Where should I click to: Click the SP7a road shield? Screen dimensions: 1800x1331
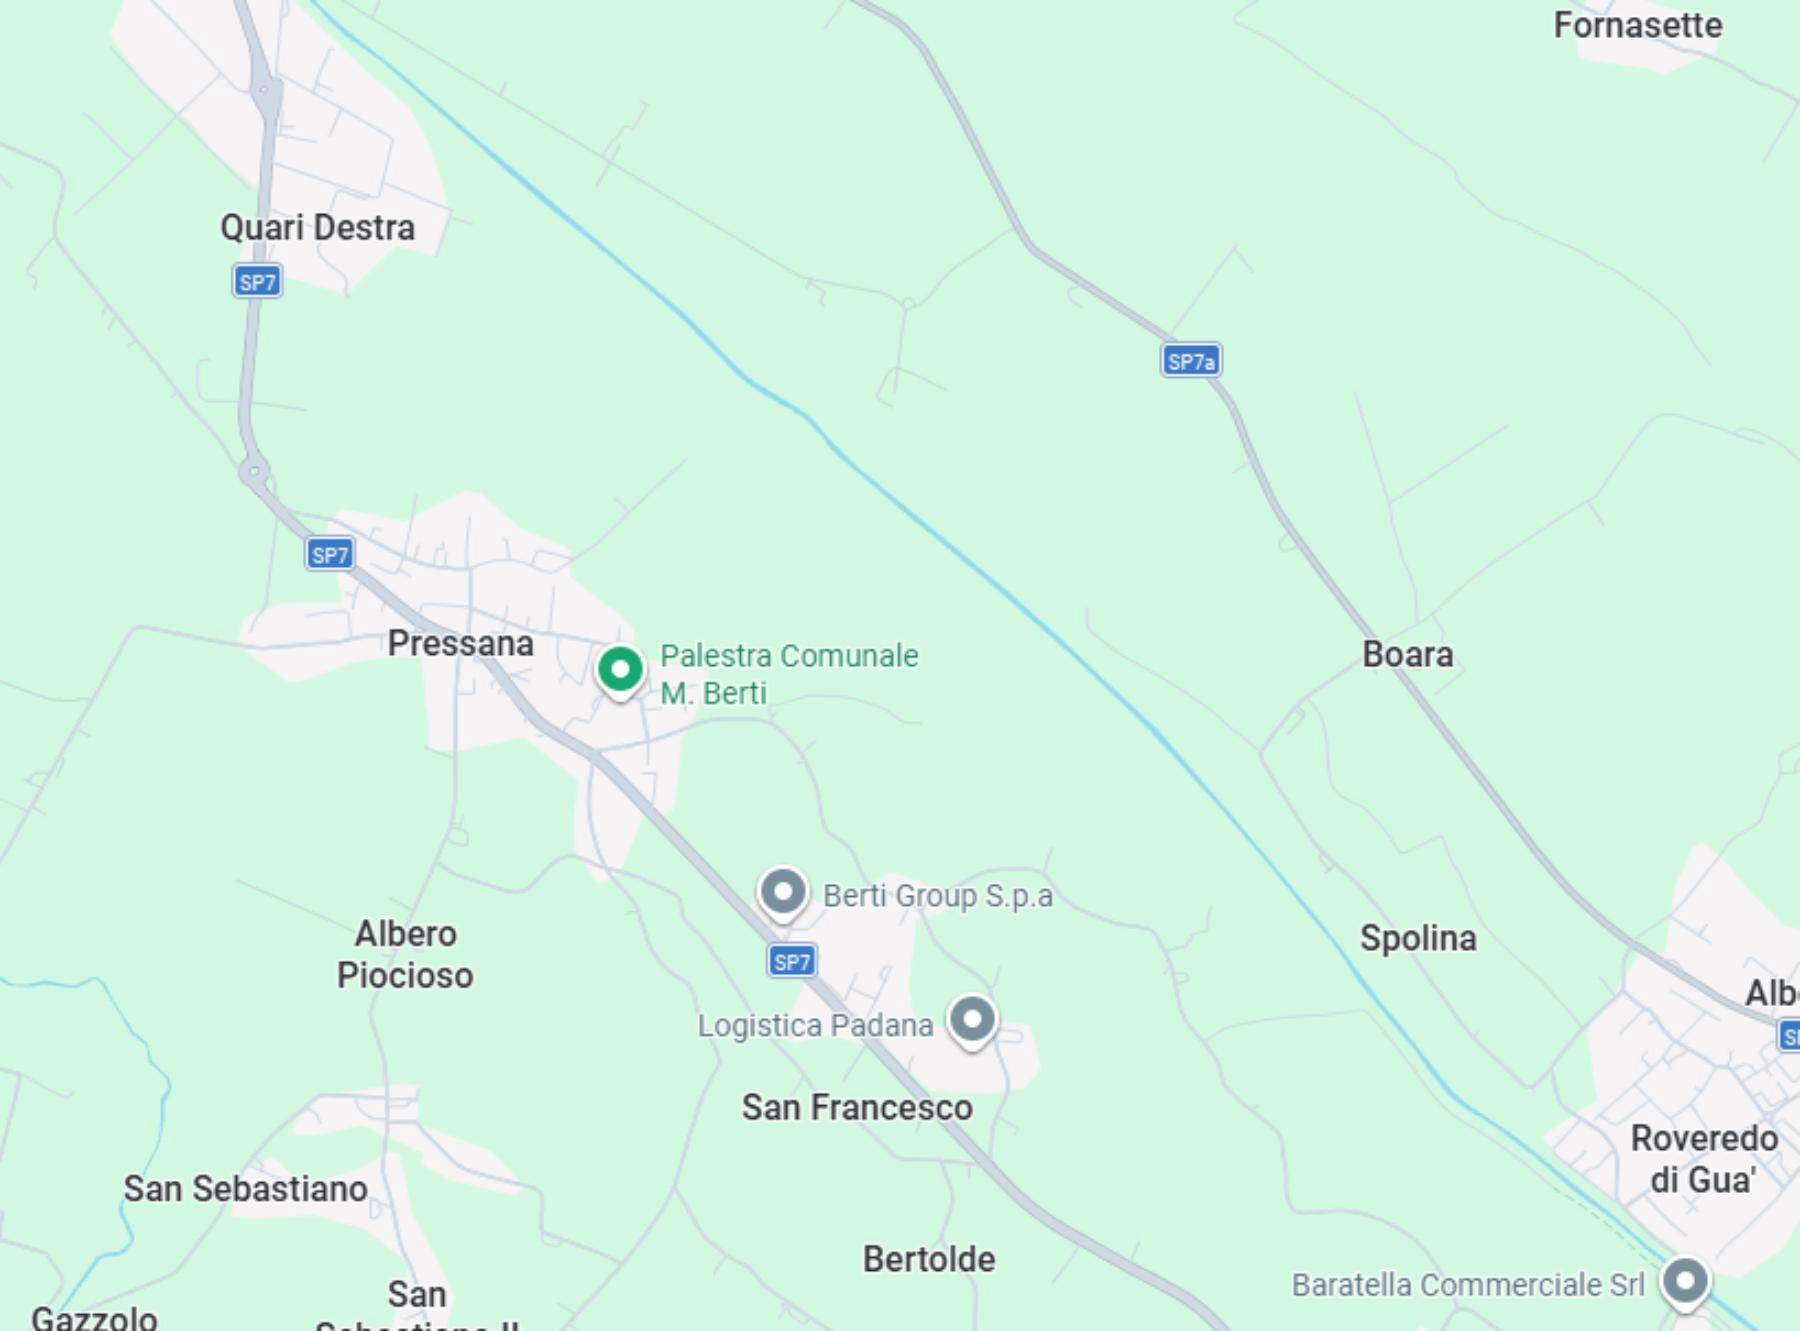1191,360
